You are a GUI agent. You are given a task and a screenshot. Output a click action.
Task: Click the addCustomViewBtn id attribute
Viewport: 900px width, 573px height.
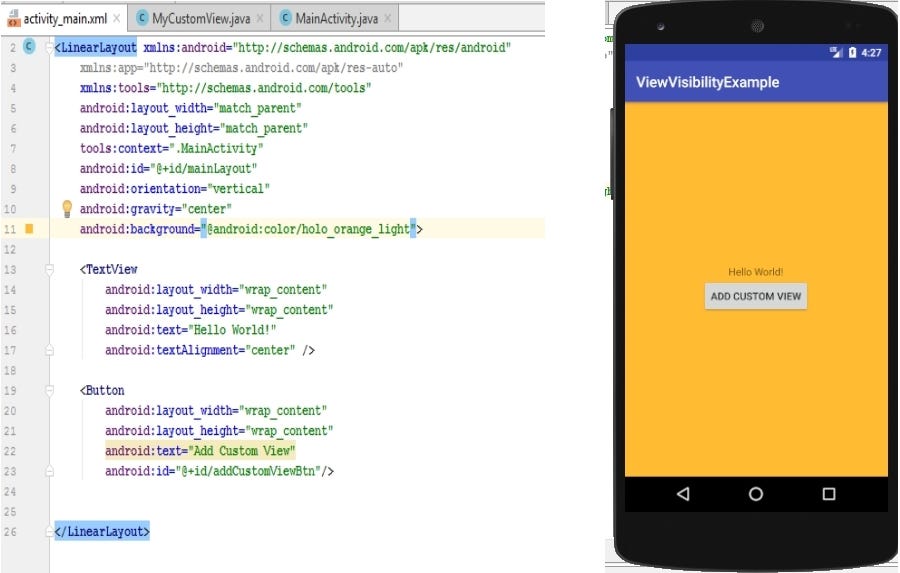coord(212,471)
